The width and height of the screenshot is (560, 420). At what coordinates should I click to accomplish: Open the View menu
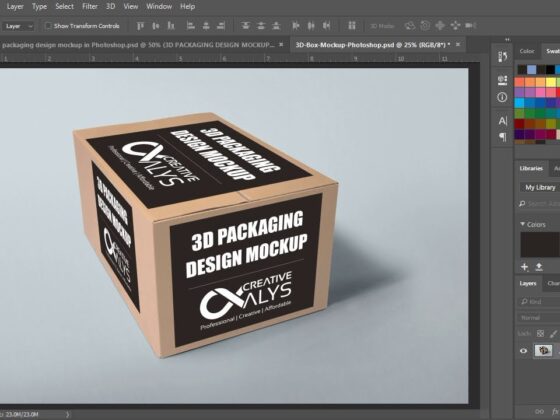coord(131,6)
